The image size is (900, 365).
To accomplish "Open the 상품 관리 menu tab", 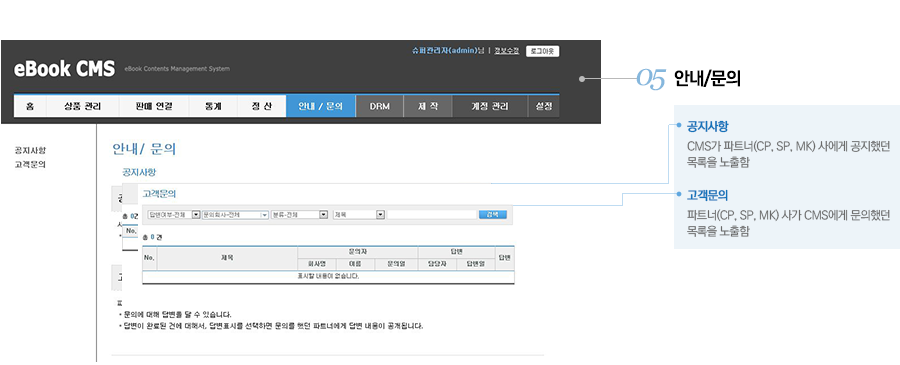I will pyautogui.click(x=83, y=106).
